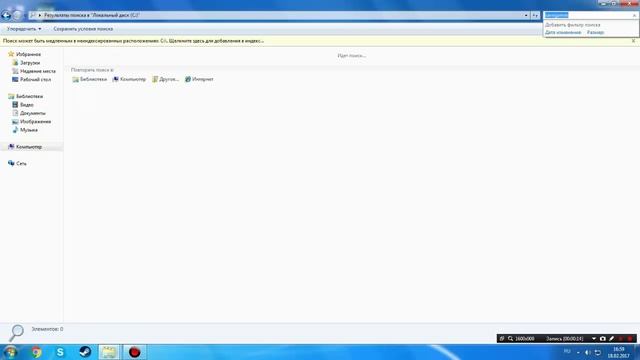Click the recorder magnifier resolution icon
The width and height of the screenshot is (640, 360).
pyautogui.click(x=510, y=338)
